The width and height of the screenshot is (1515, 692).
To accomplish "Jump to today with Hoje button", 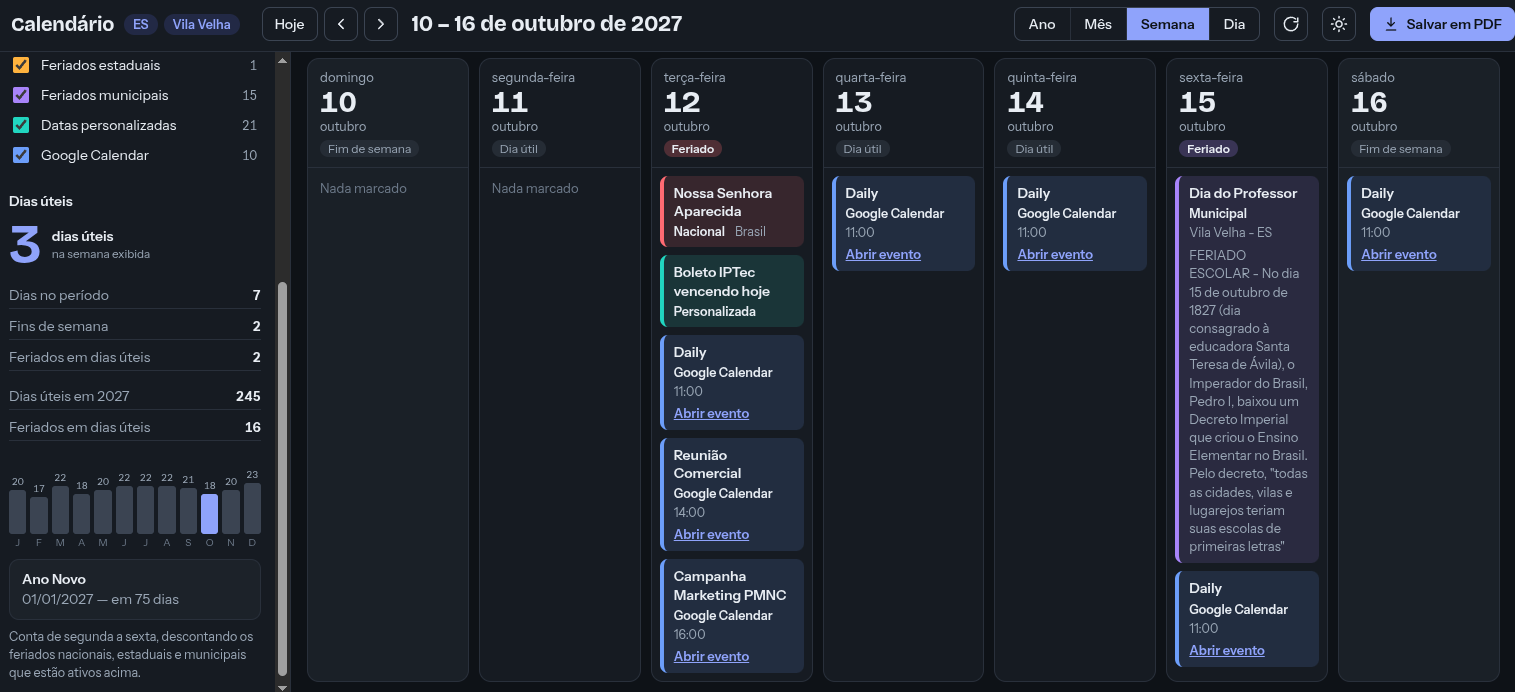I will [x=290, y=24].
